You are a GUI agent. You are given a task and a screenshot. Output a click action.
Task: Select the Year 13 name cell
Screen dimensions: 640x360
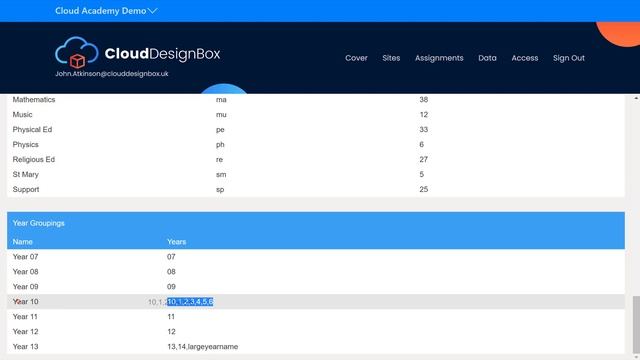(x=25, y=347)
